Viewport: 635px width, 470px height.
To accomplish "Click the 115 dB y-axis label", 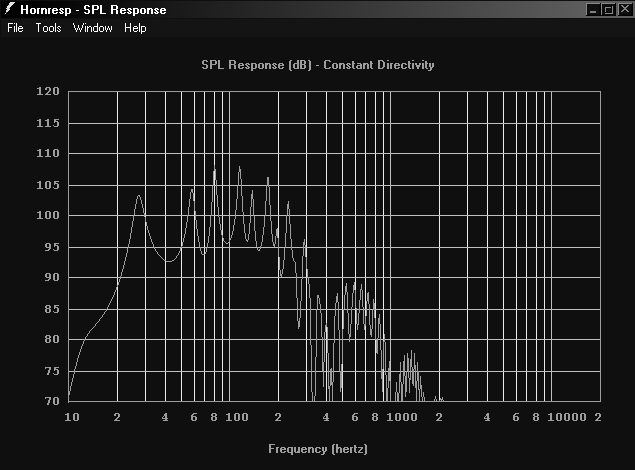I will pos(48,123).
